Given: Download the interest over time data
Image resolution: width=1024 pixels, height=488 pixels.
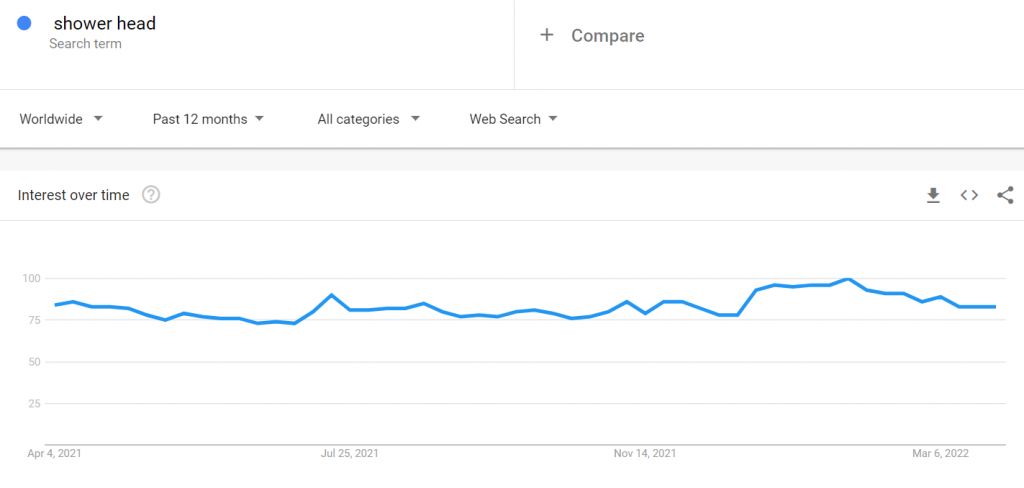Looking at the screenshot, I should (933, 195).
